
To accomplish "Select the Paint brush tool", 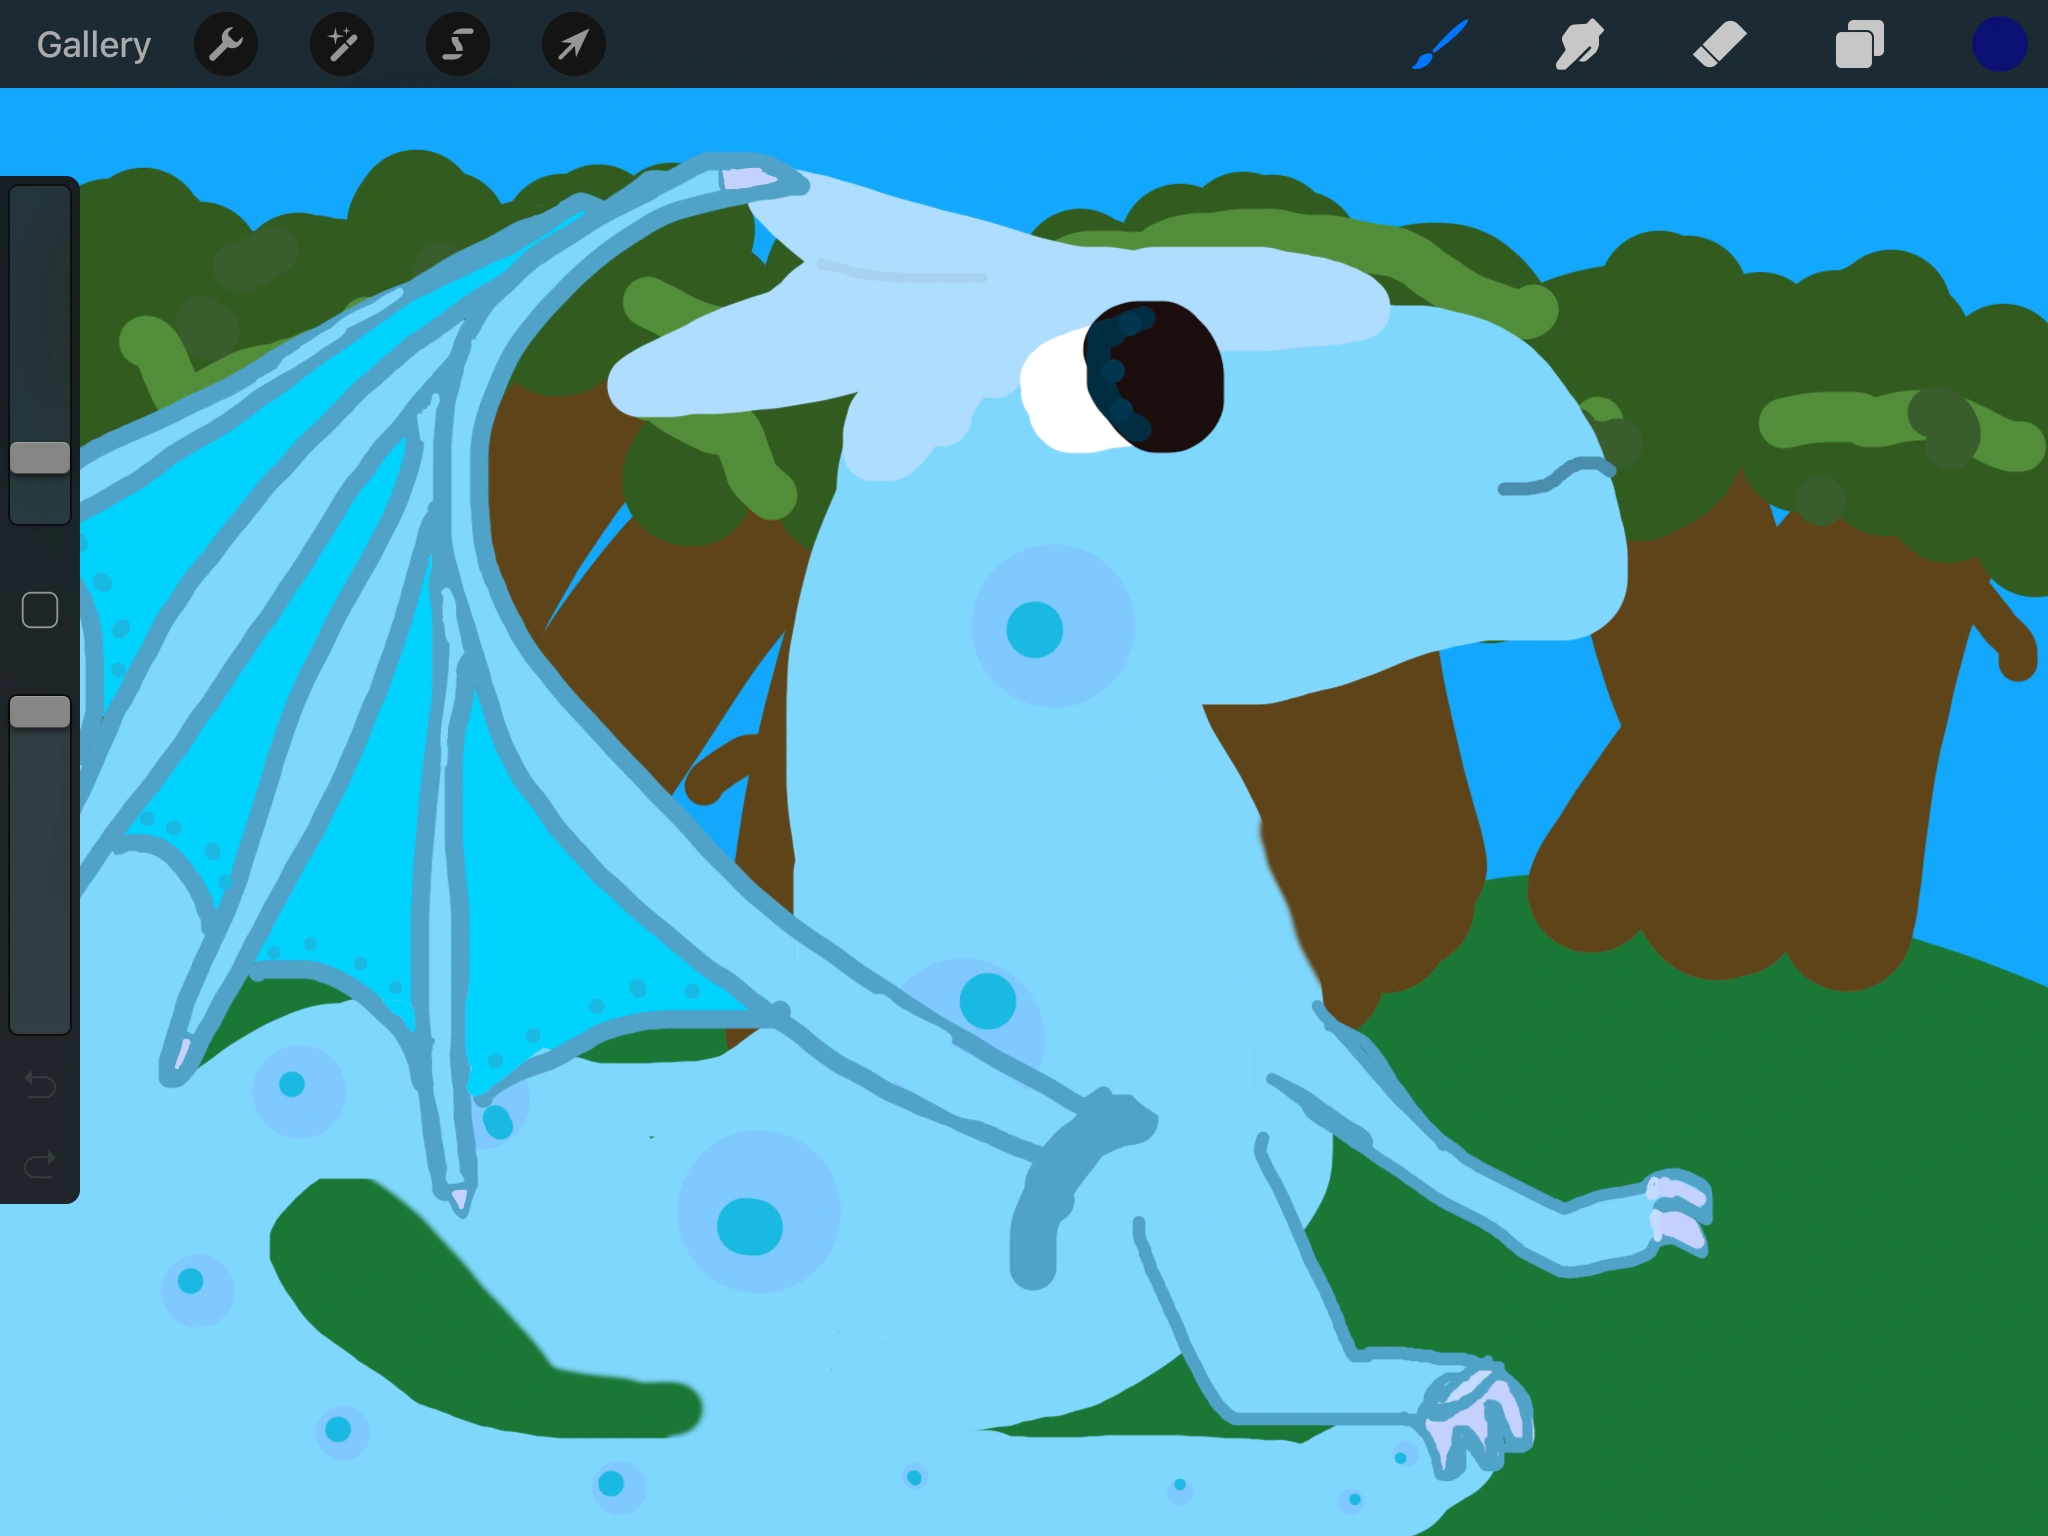I will point(1440,45).
